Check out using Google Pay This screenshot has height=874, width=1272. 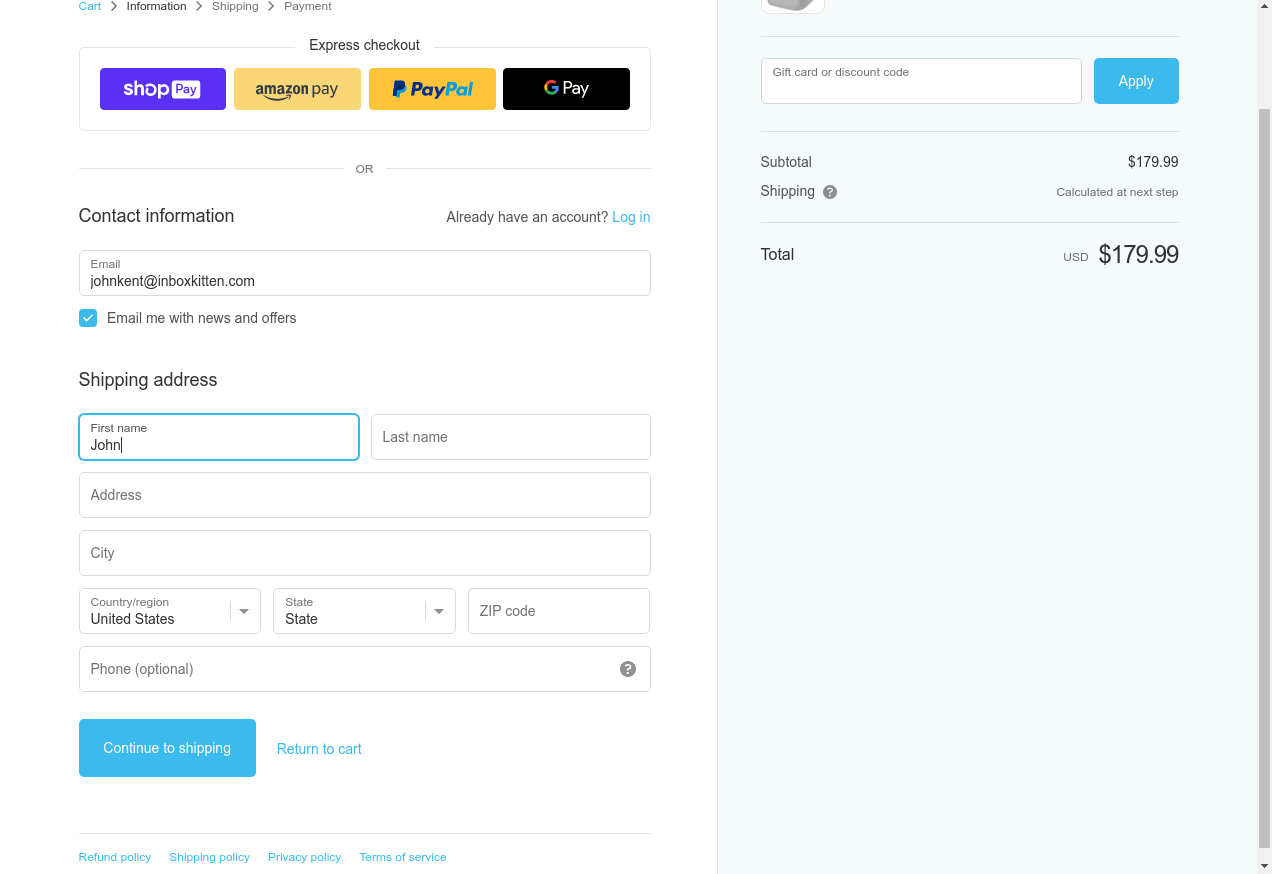click(x=566, y=89)
